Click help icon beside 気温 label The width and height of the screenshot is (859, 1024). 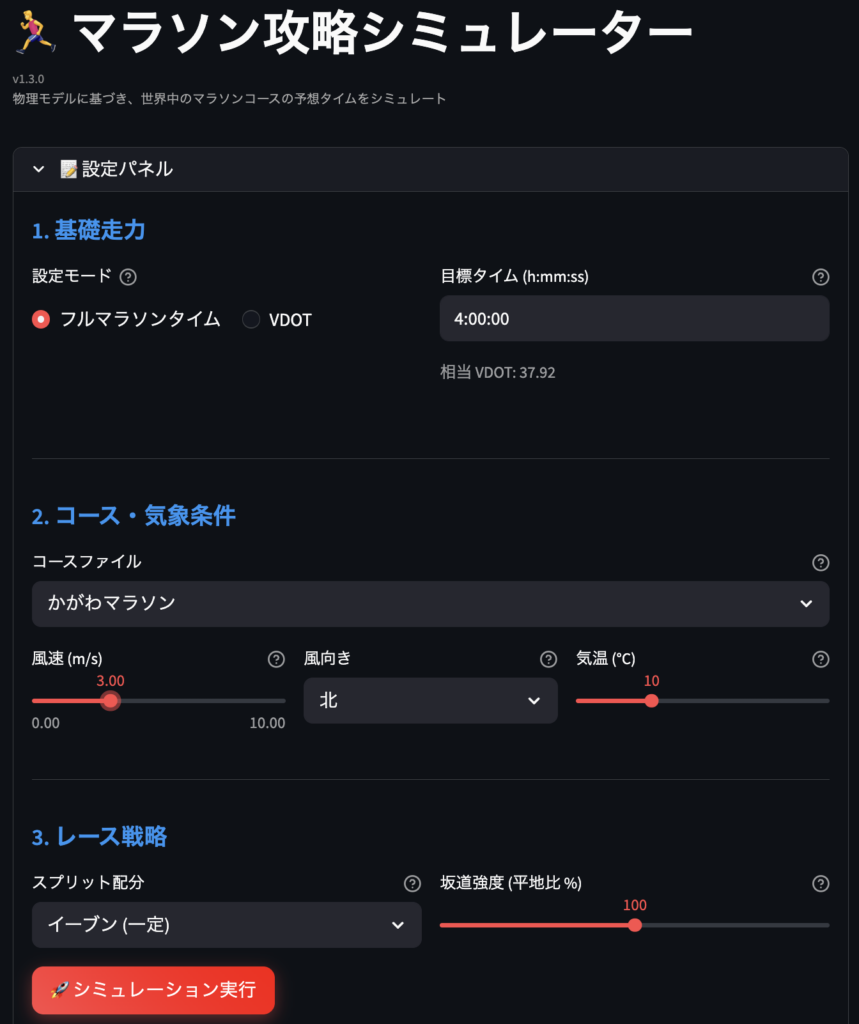[x=821, y=659]
